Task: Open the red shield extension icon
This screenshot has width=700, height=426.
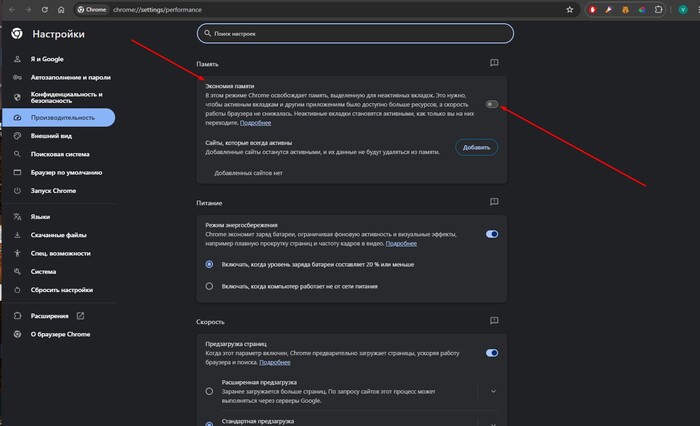Action: (x=592, y=9)
